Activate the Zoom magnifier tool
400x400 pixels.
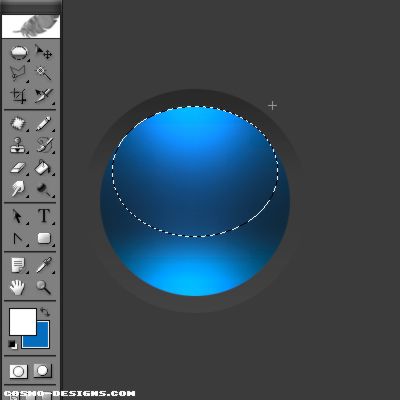coord(44,287)
